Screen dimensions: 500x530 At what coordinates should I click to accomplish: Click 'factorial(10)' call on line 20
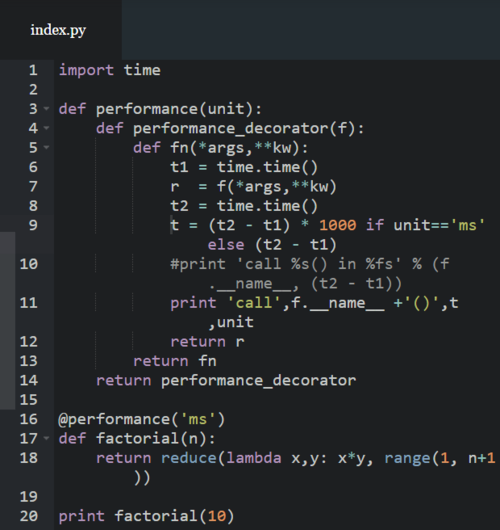pyautogui.click(x=174, y=516)
